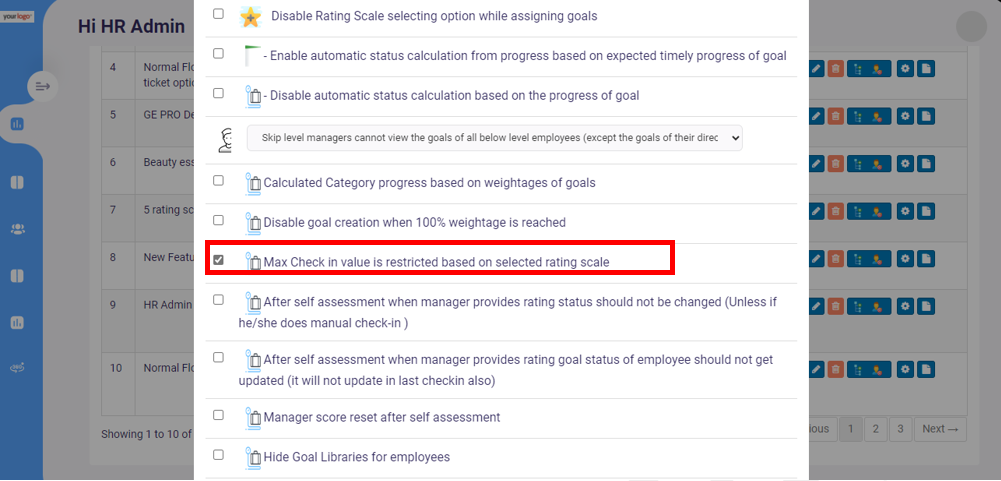Image resolution: width=1001 pixels, height=481 pixels.
Task: Click the edit pencil icon in row 10
Action: (817, 369)
